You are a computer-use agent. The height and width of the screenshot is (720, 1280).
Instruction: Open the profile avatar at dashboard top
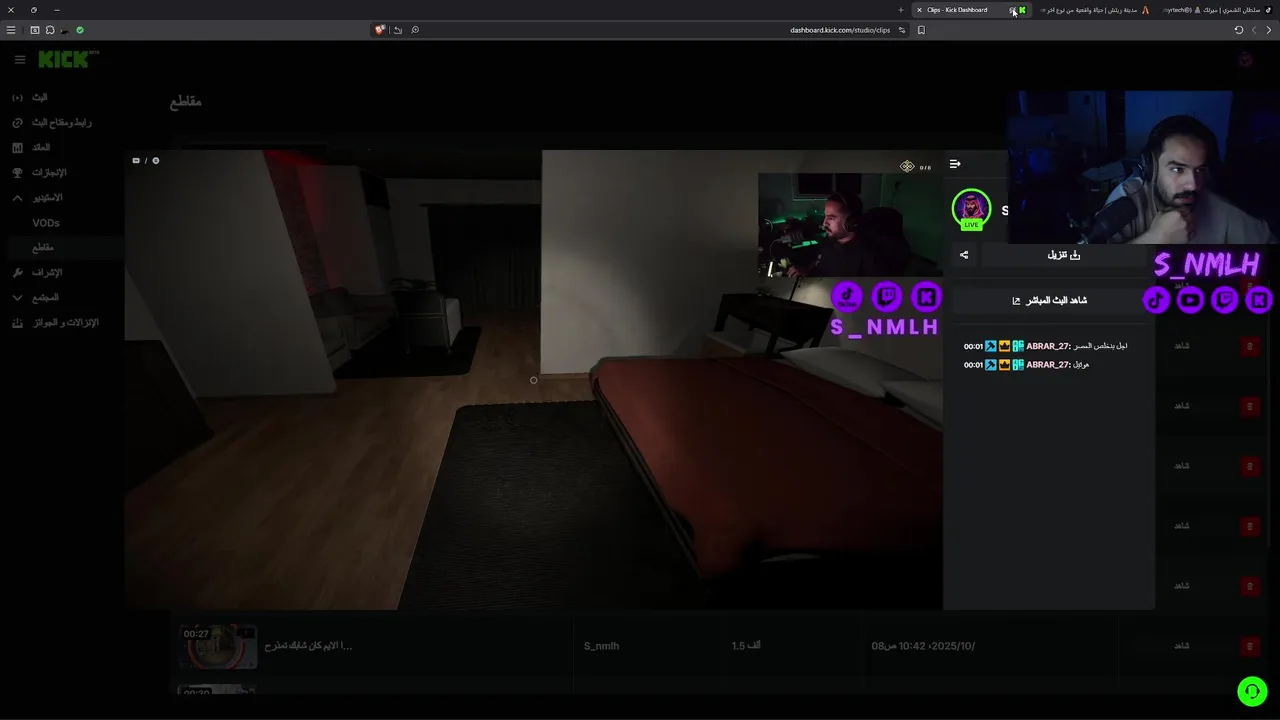point(1245,60)
